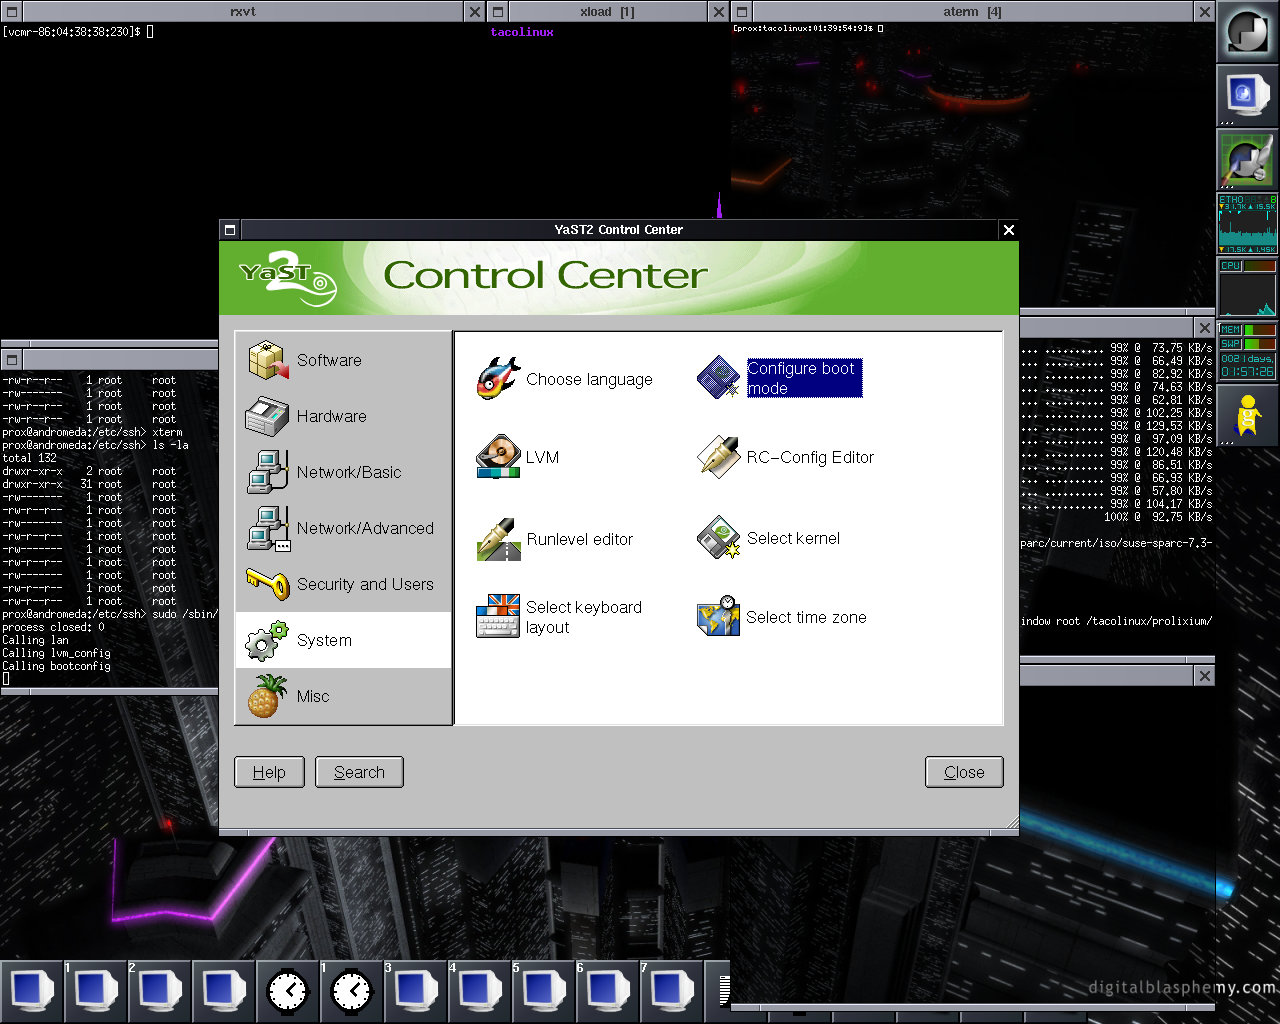Click the purple 'tacolinux' label in xload

[522, 32]
